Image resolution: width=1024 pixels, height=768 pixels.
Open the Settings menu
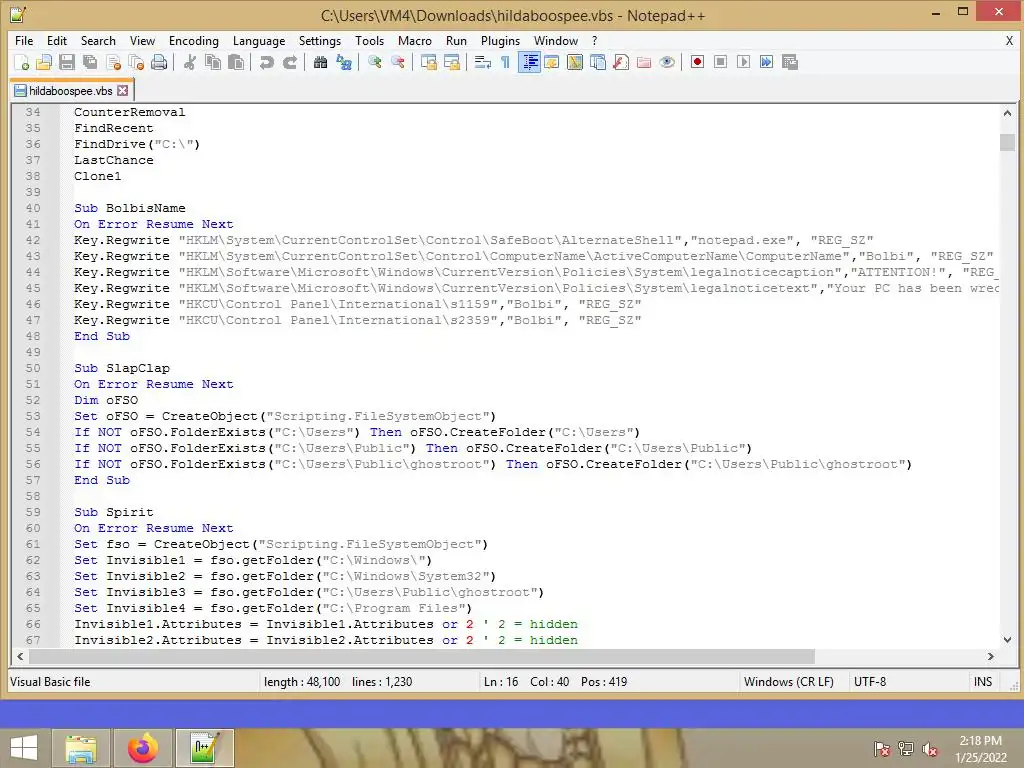[319, 40]
